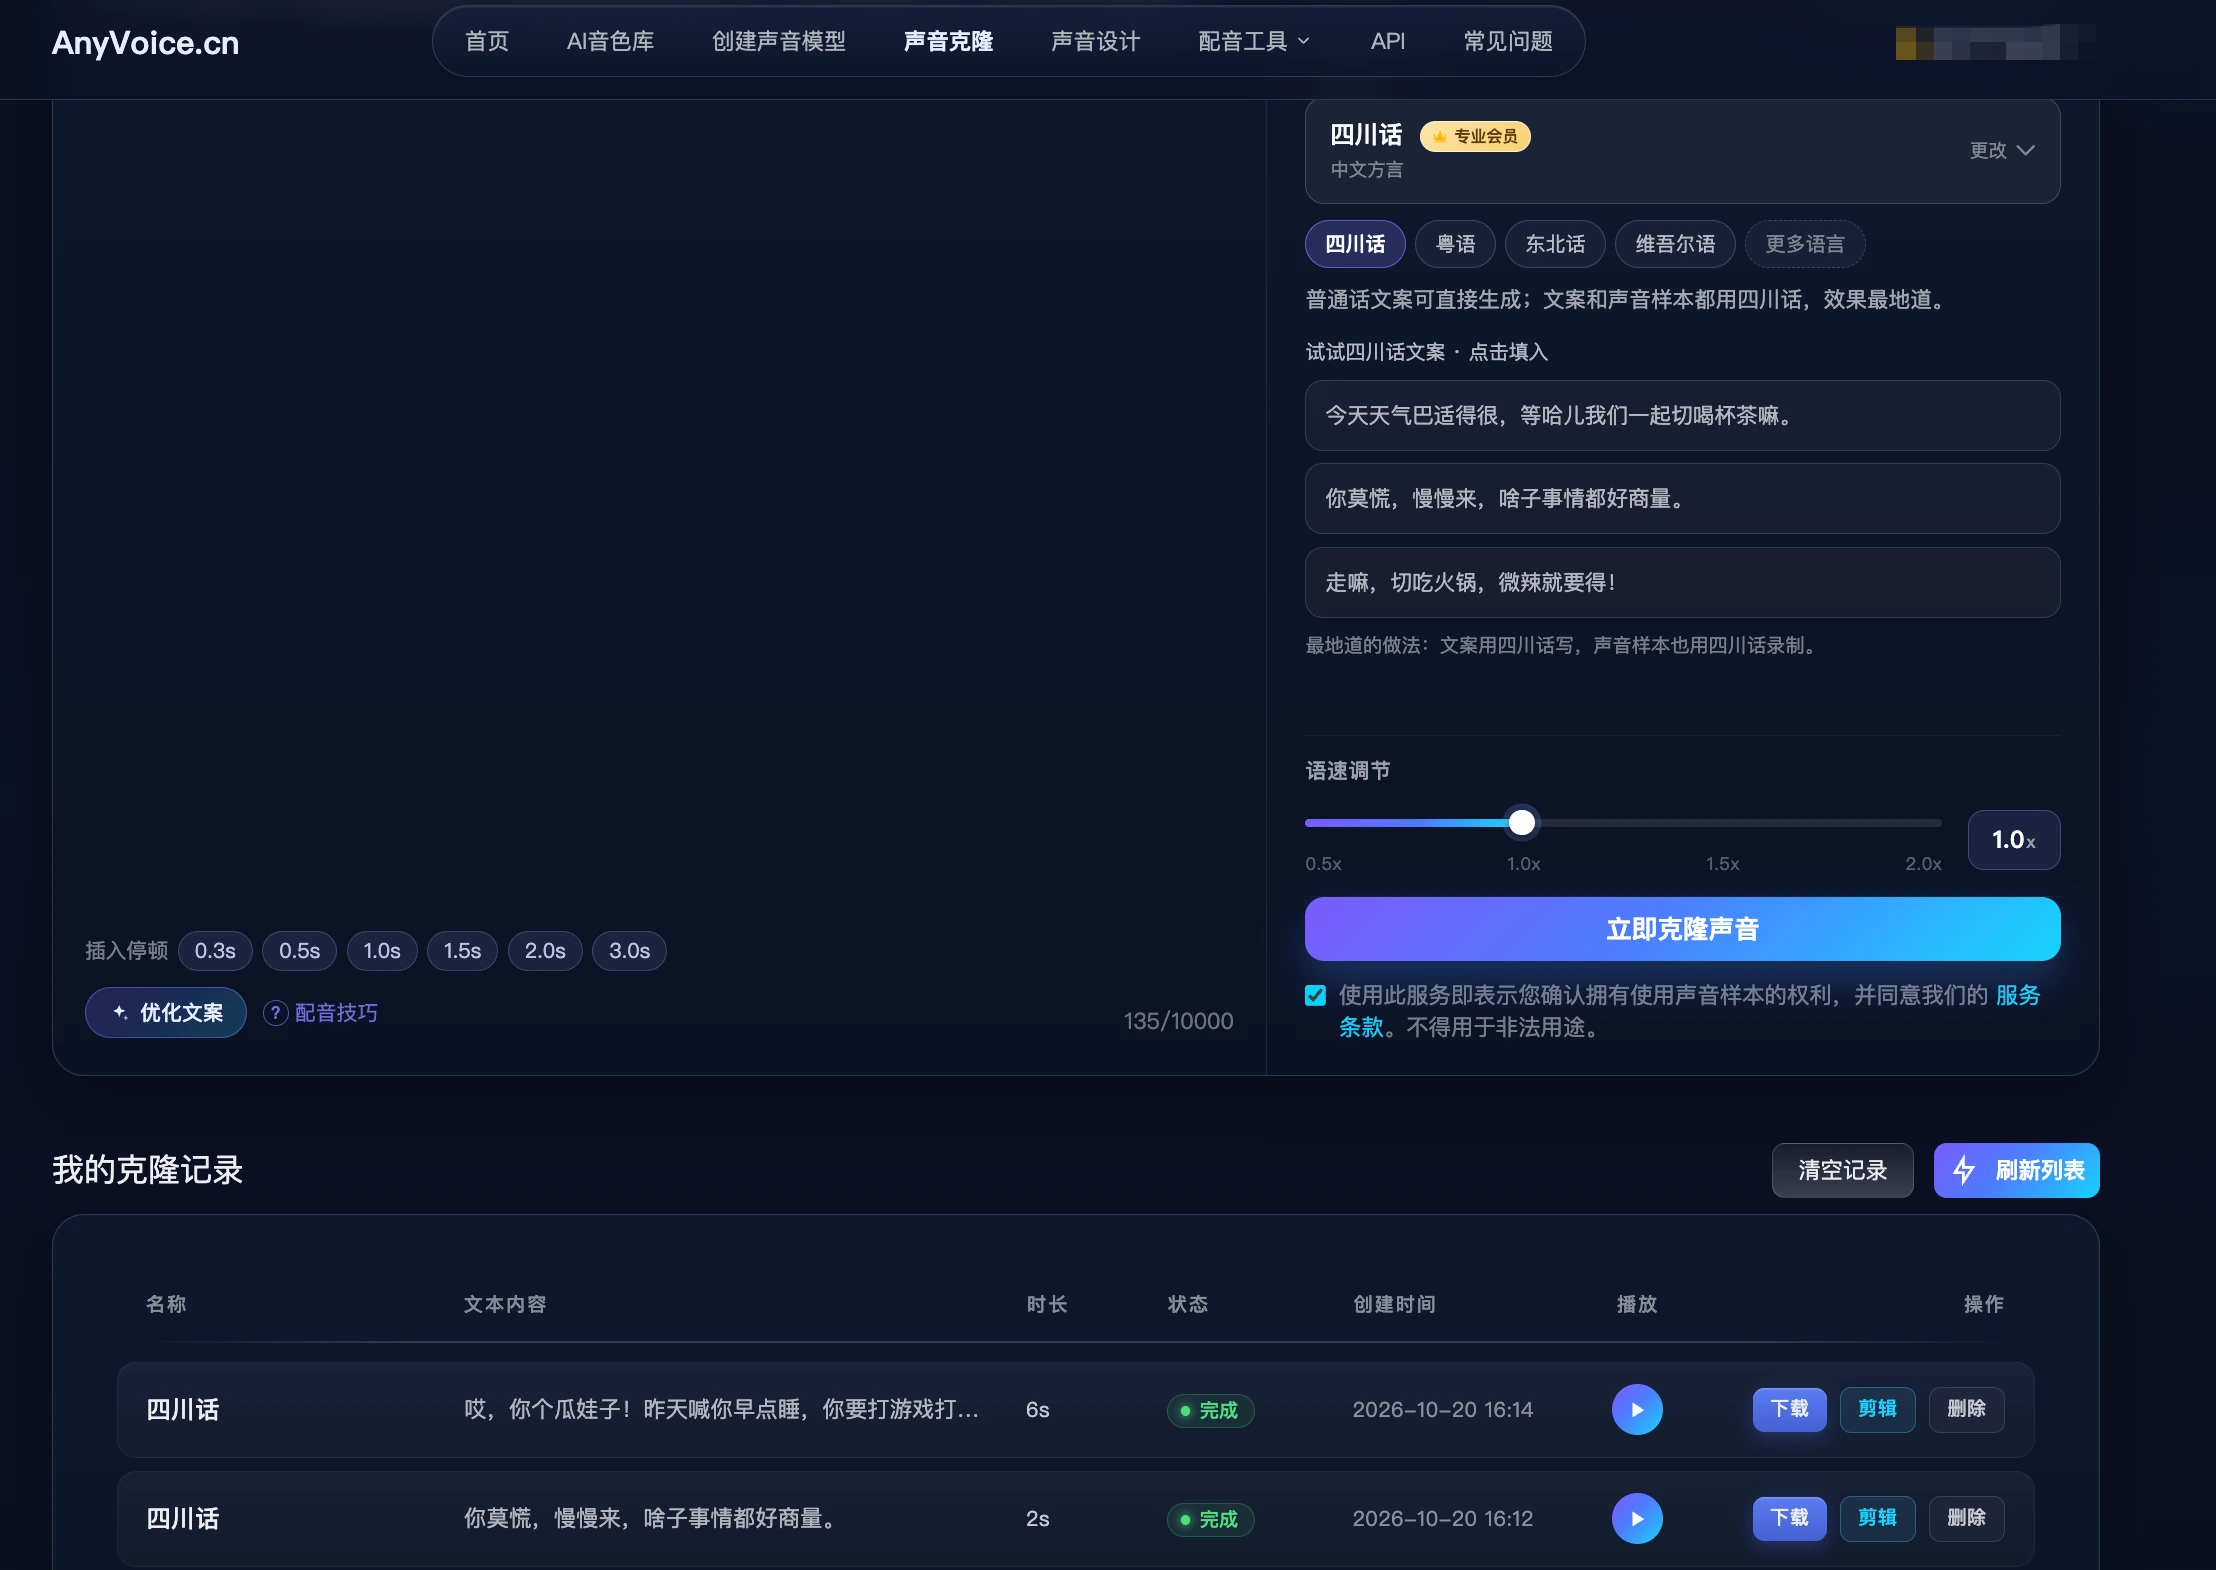Select the 维吾尔语 language chip

(1675, 244)
